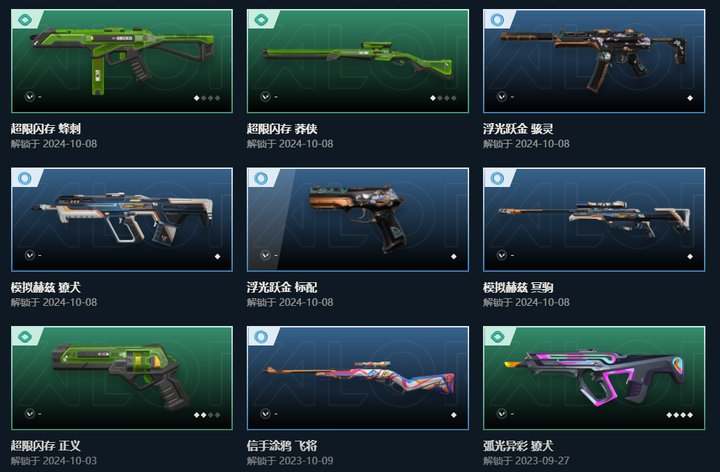Screen dimensions: 720x472
Task: Click the tier badge on 浮光跃金 标配 card
Action: click(261, 178)
